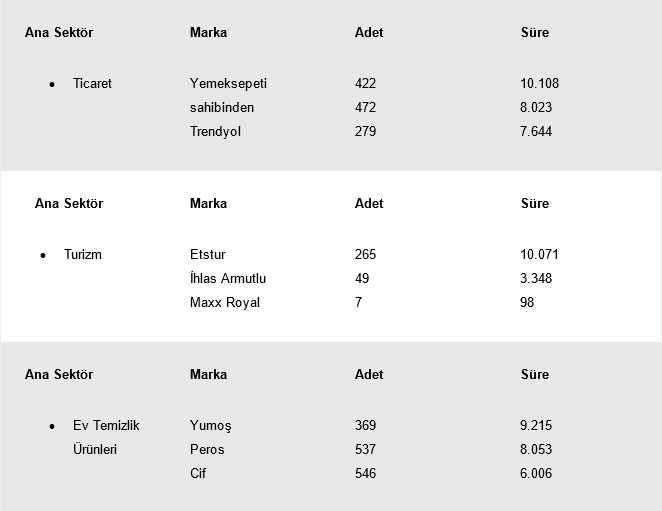662x511 pixels.
Task: Select Peros in the brand list
Action: tap(207, 450)
